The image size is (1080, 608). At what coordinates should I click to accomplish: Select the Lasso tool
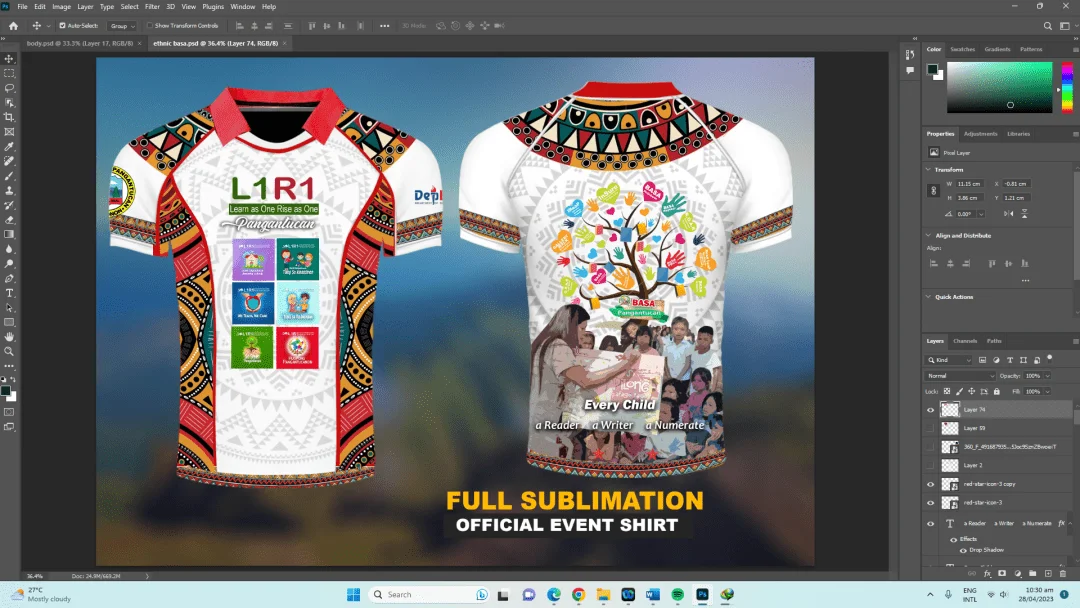point(9,88)
